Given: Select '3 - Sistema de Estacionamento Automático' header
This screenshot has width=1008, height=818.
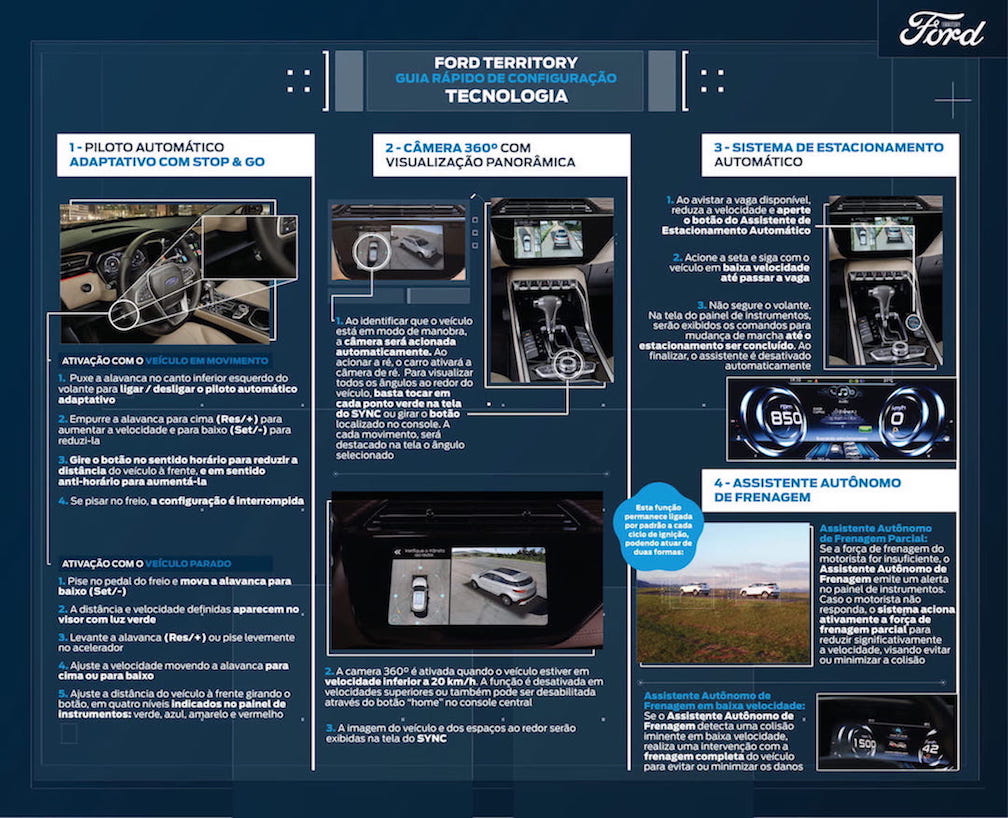Looking at the screenshot, I should pos(829,154).
